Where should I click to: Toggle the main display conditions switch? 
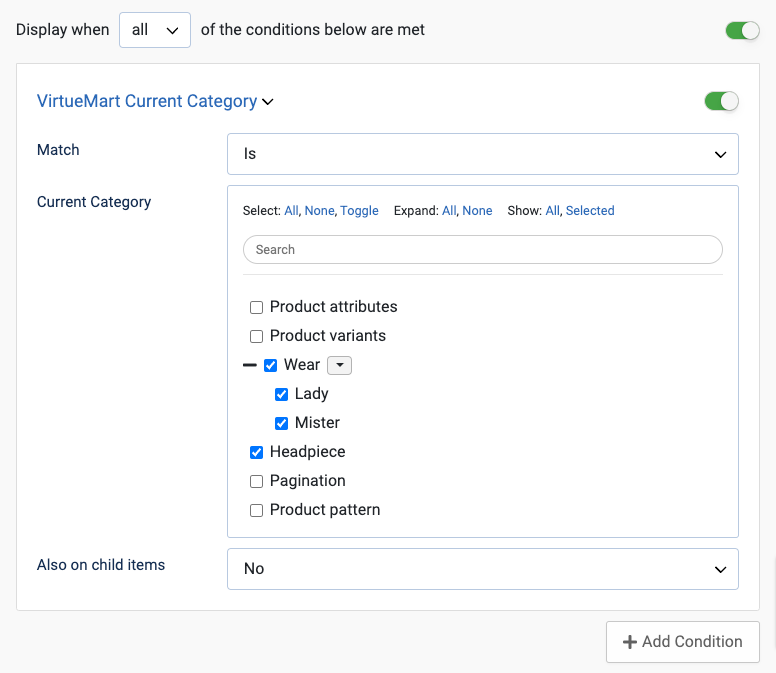(x=742, y=31)
